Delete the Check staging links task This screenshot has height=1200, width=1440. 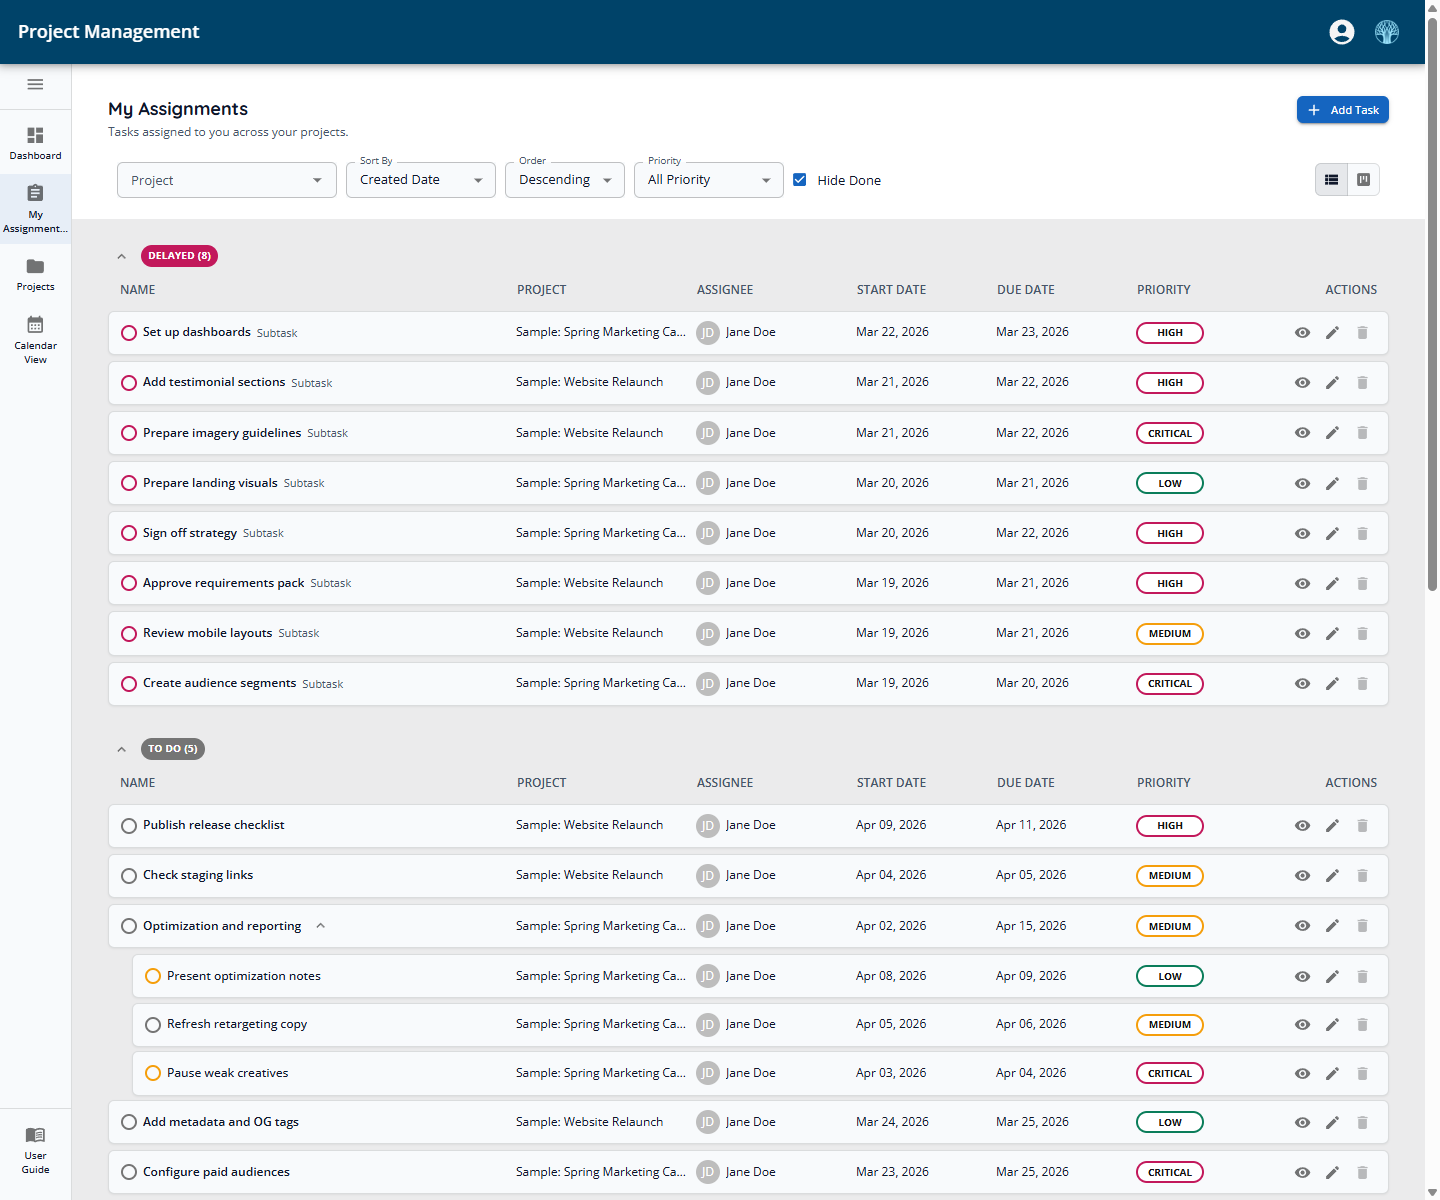[1362, 876]
